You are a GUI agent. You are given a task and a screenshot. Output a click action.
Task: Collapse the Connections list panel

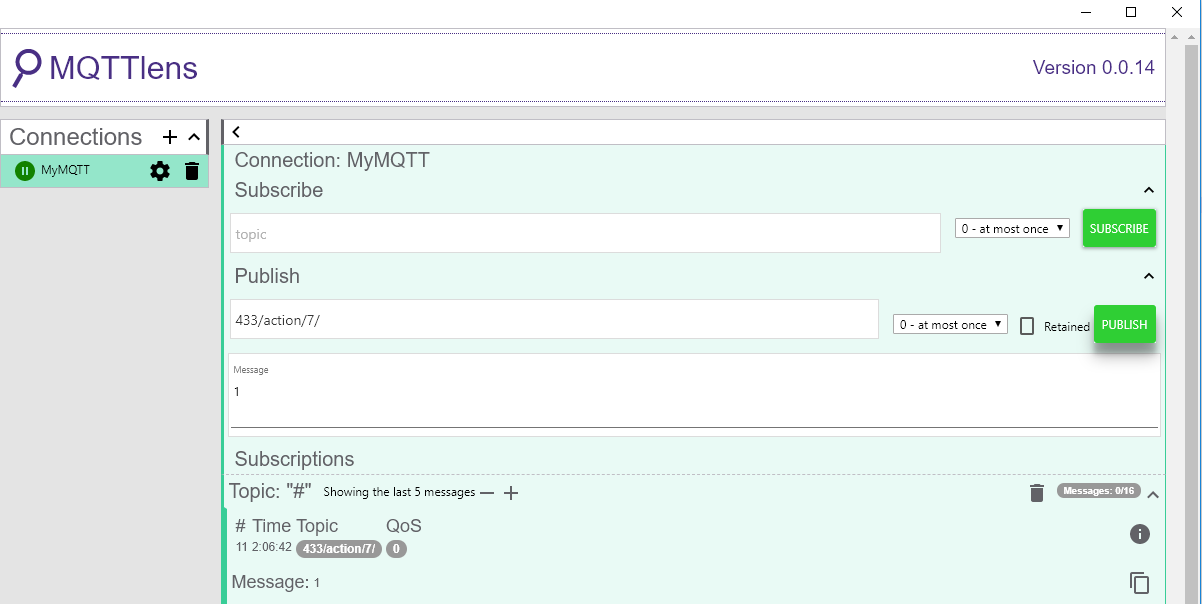(x=194, y=137)
